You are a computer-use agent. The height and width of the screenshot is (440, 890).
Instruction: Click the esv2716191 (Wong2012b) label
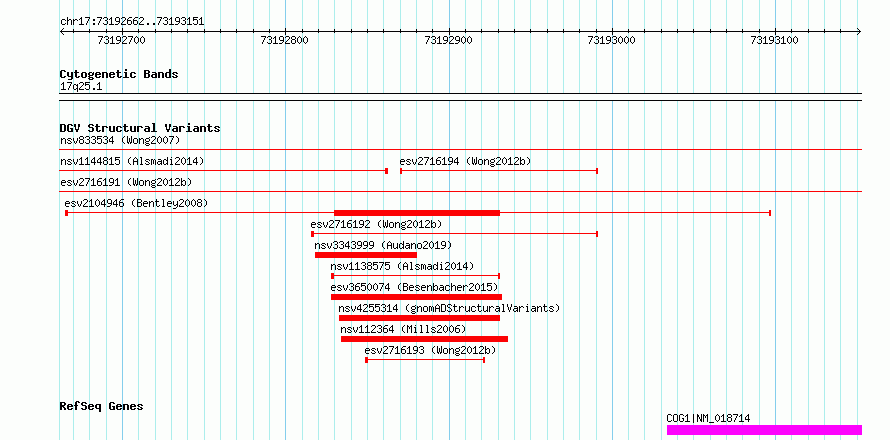[x=126, y=182]
